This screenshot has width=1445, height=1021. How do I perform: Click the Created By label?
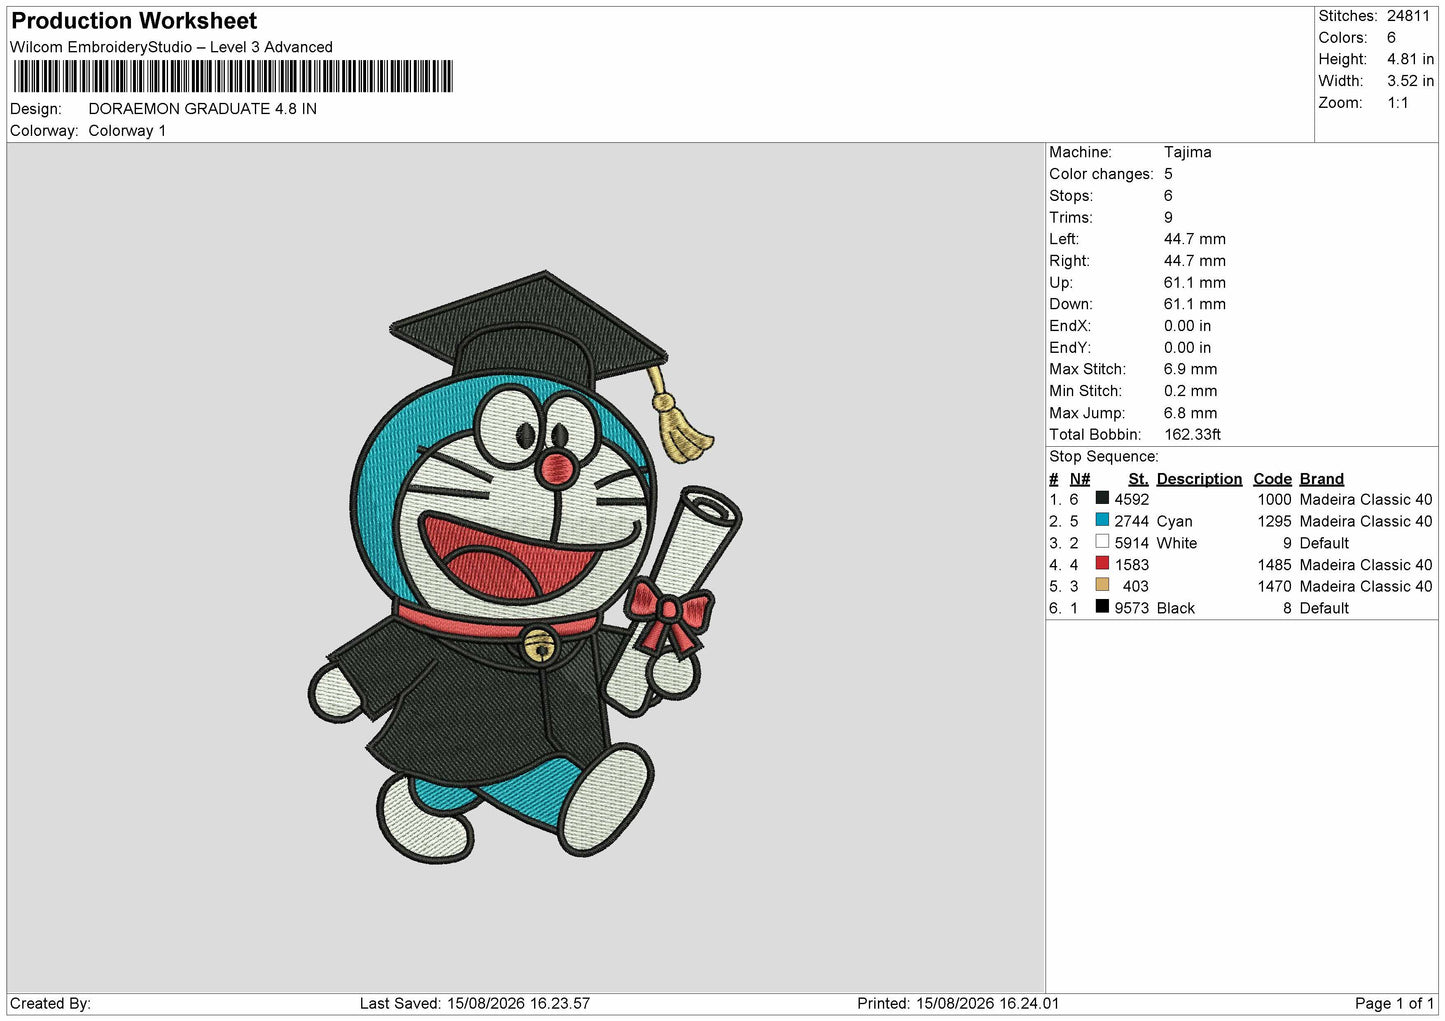coord(50,1003)
